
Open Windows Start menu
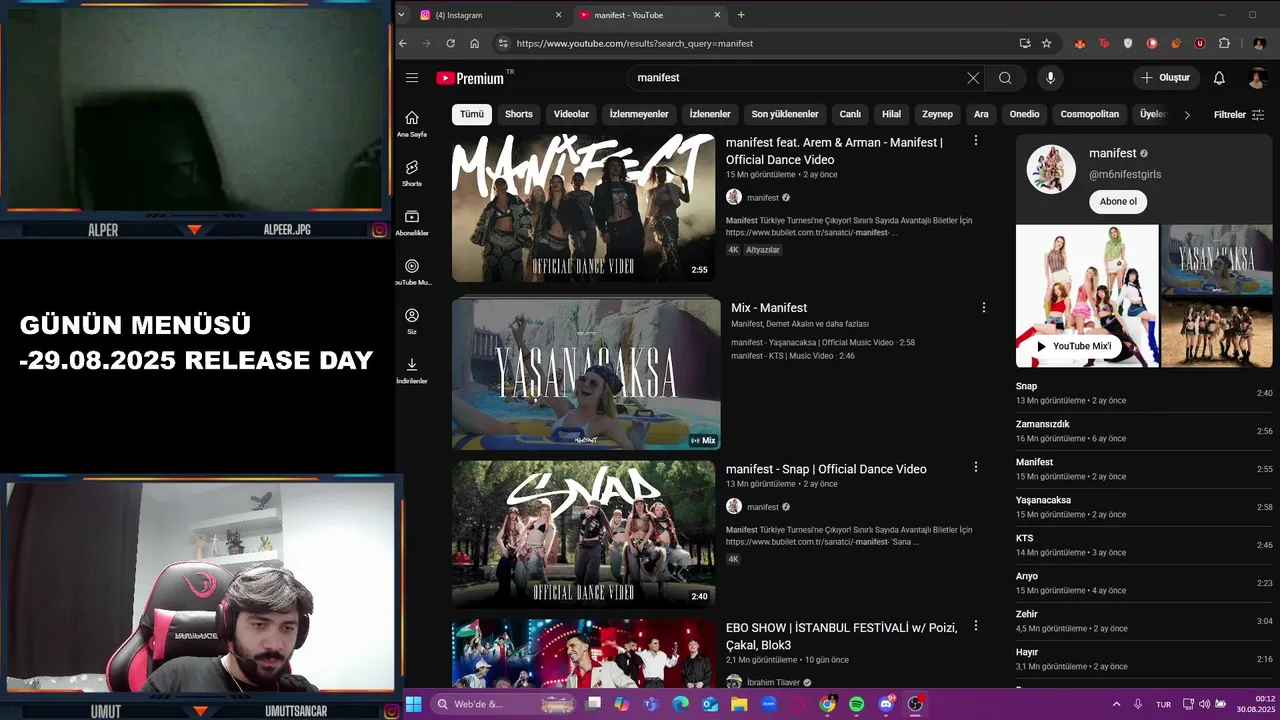click(x=413, y=704)
